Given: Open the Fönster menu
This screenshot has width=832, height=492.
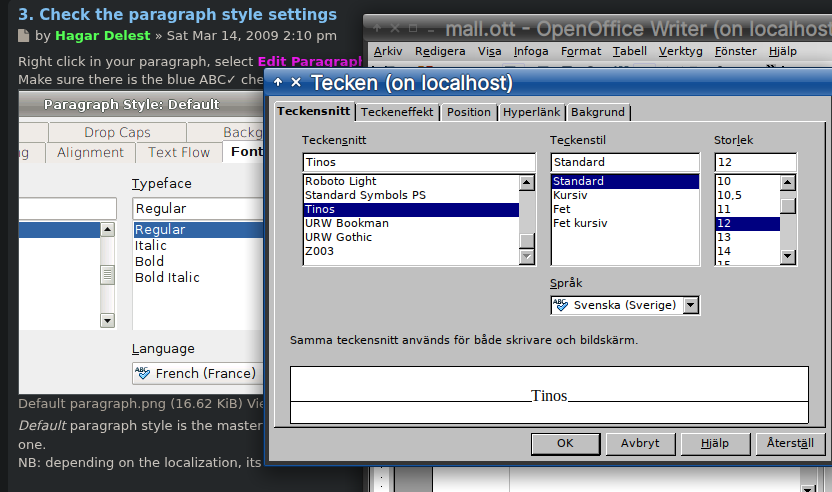Looking at the screenshot, I should pyautogui.click(x=735, y=51).
